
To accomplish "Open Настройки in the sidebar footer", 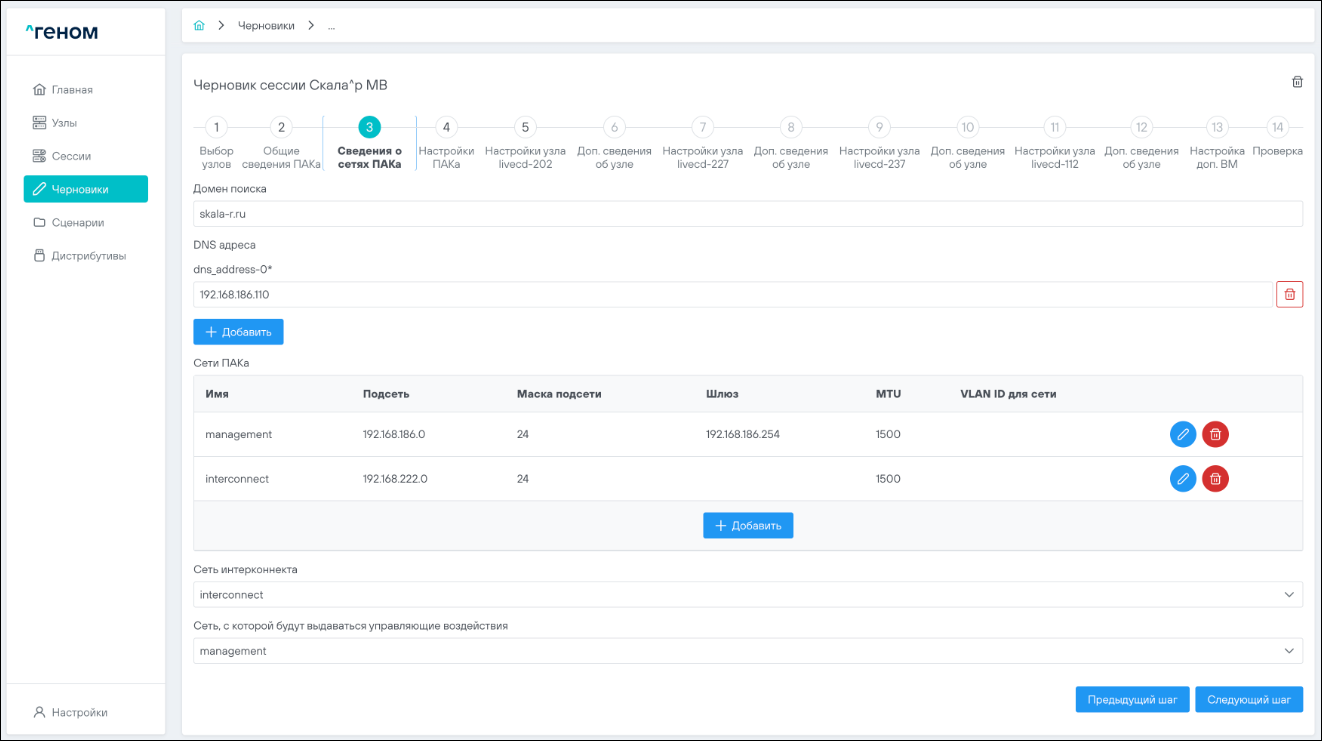I will tap(79, 712).
